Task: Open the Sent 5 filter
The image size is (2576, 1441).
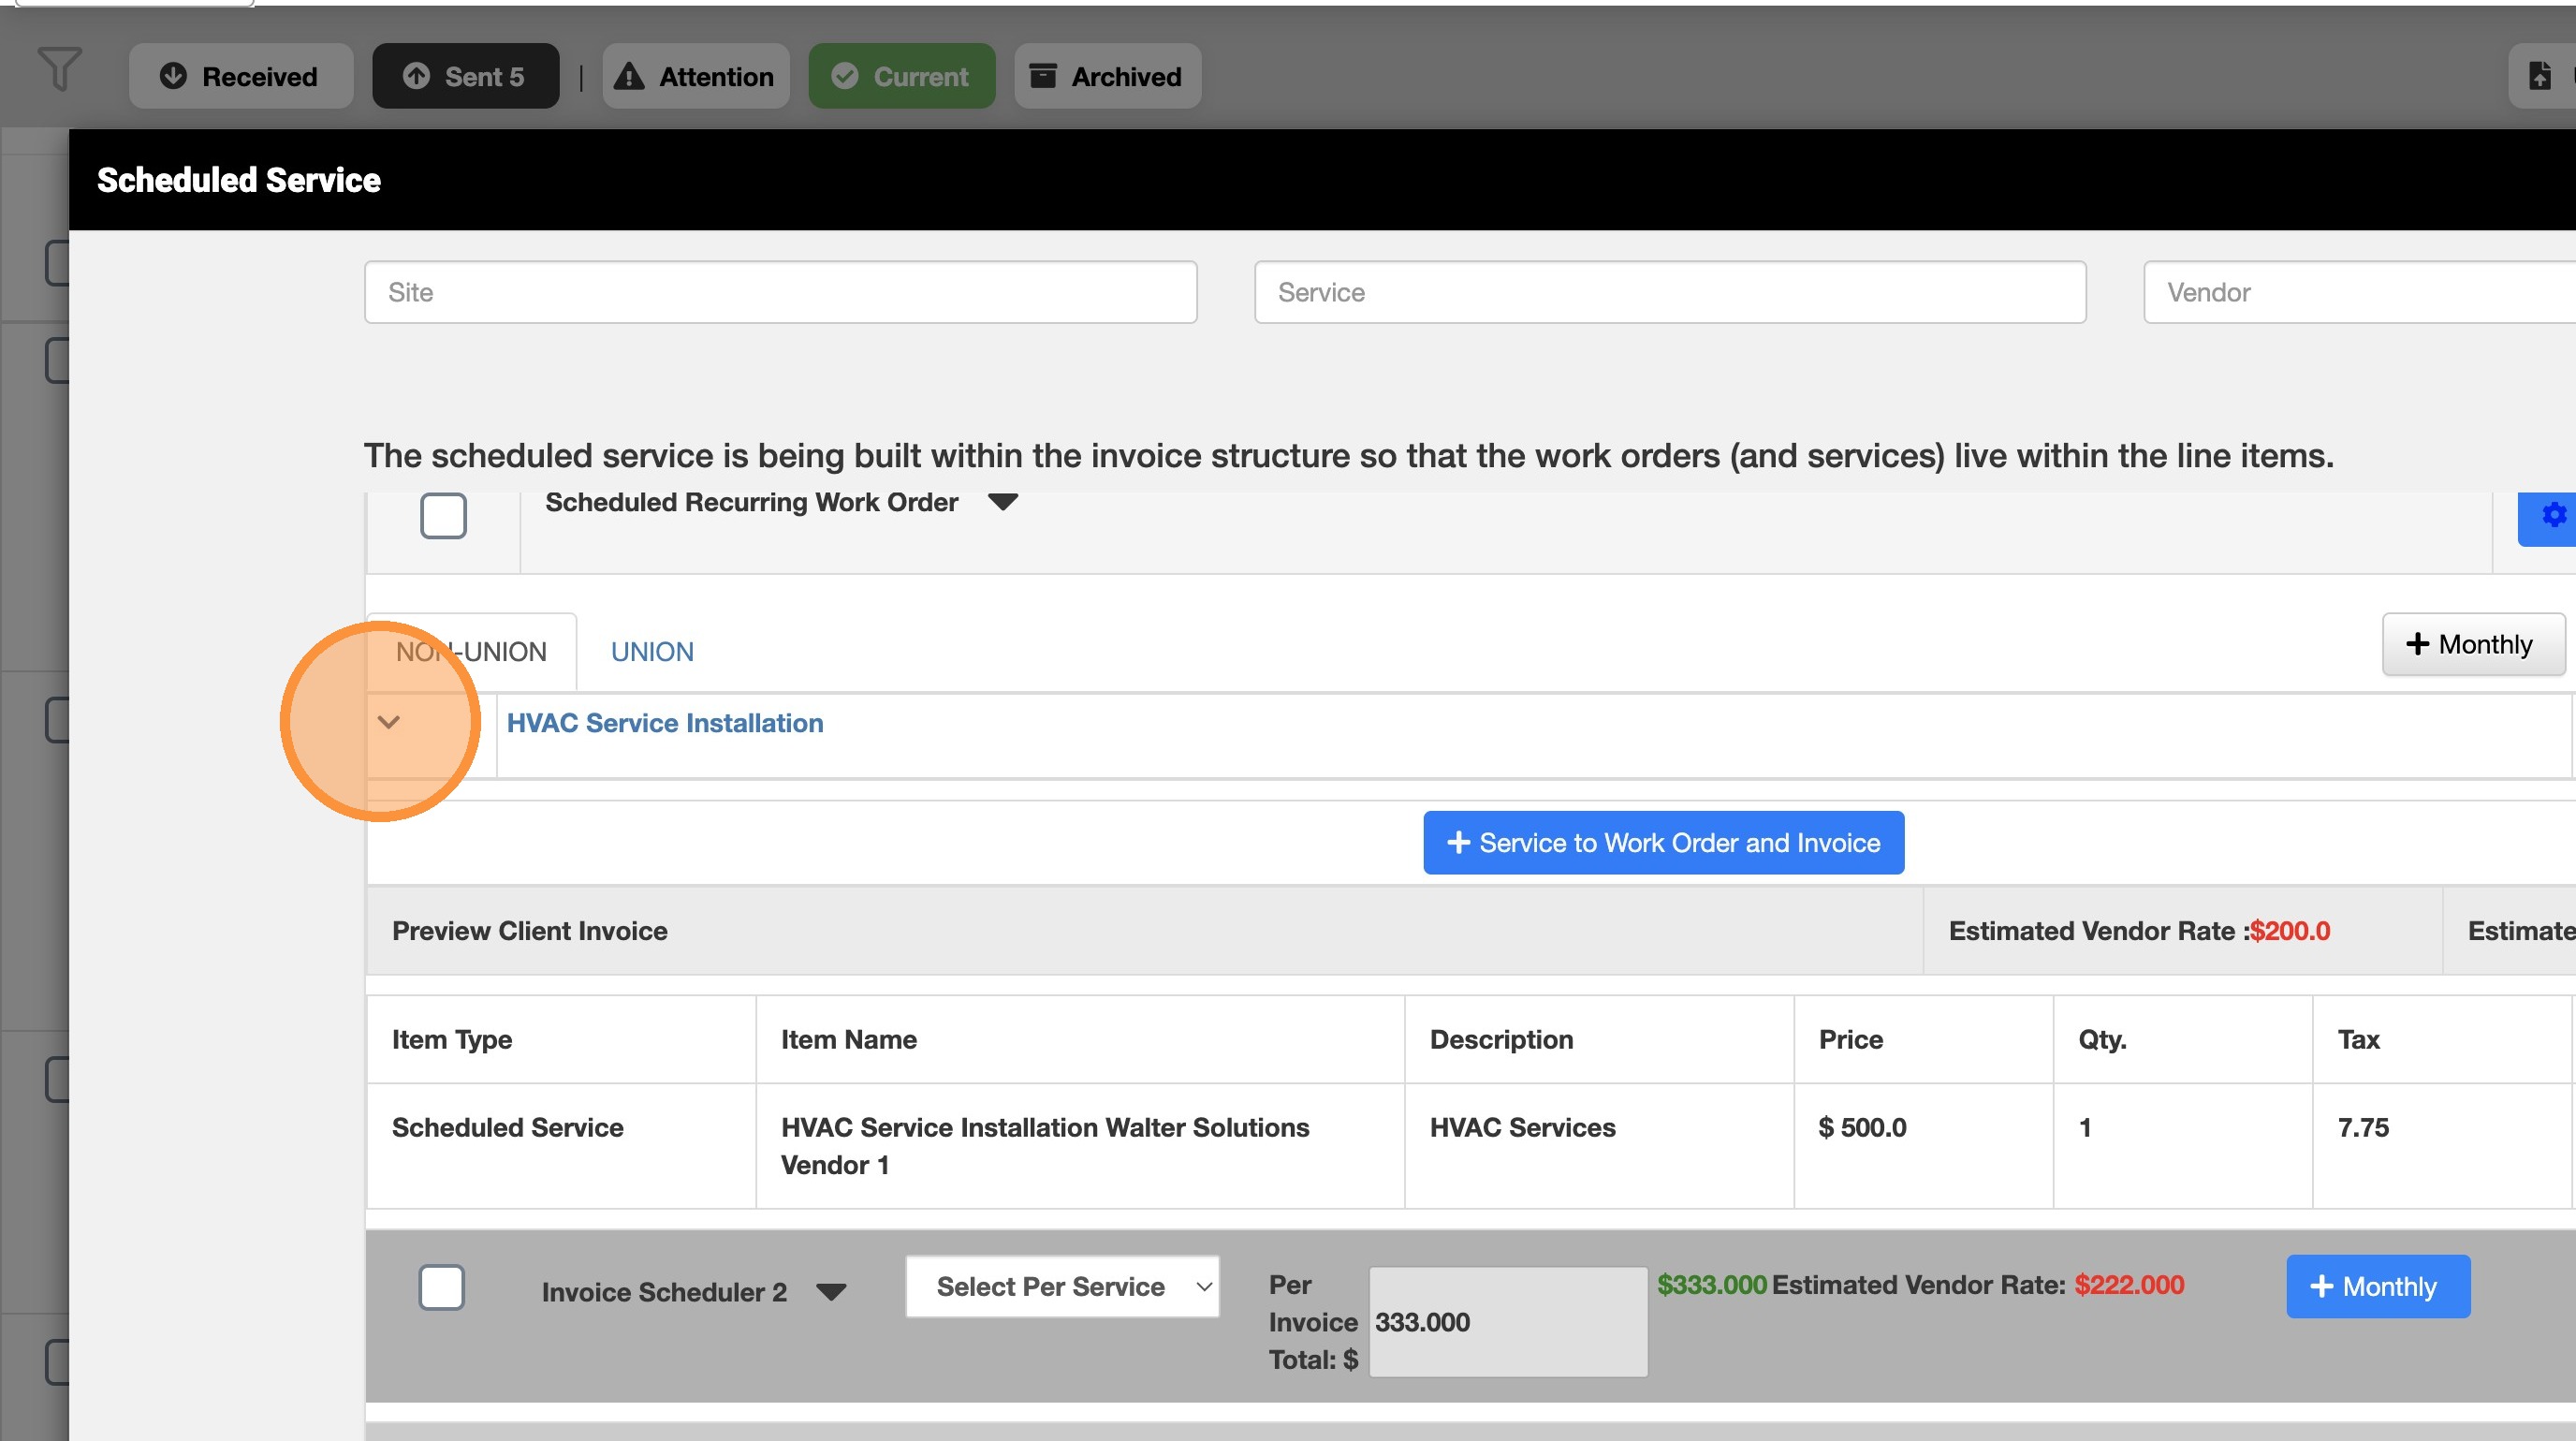Action: [x=465, y=76]
